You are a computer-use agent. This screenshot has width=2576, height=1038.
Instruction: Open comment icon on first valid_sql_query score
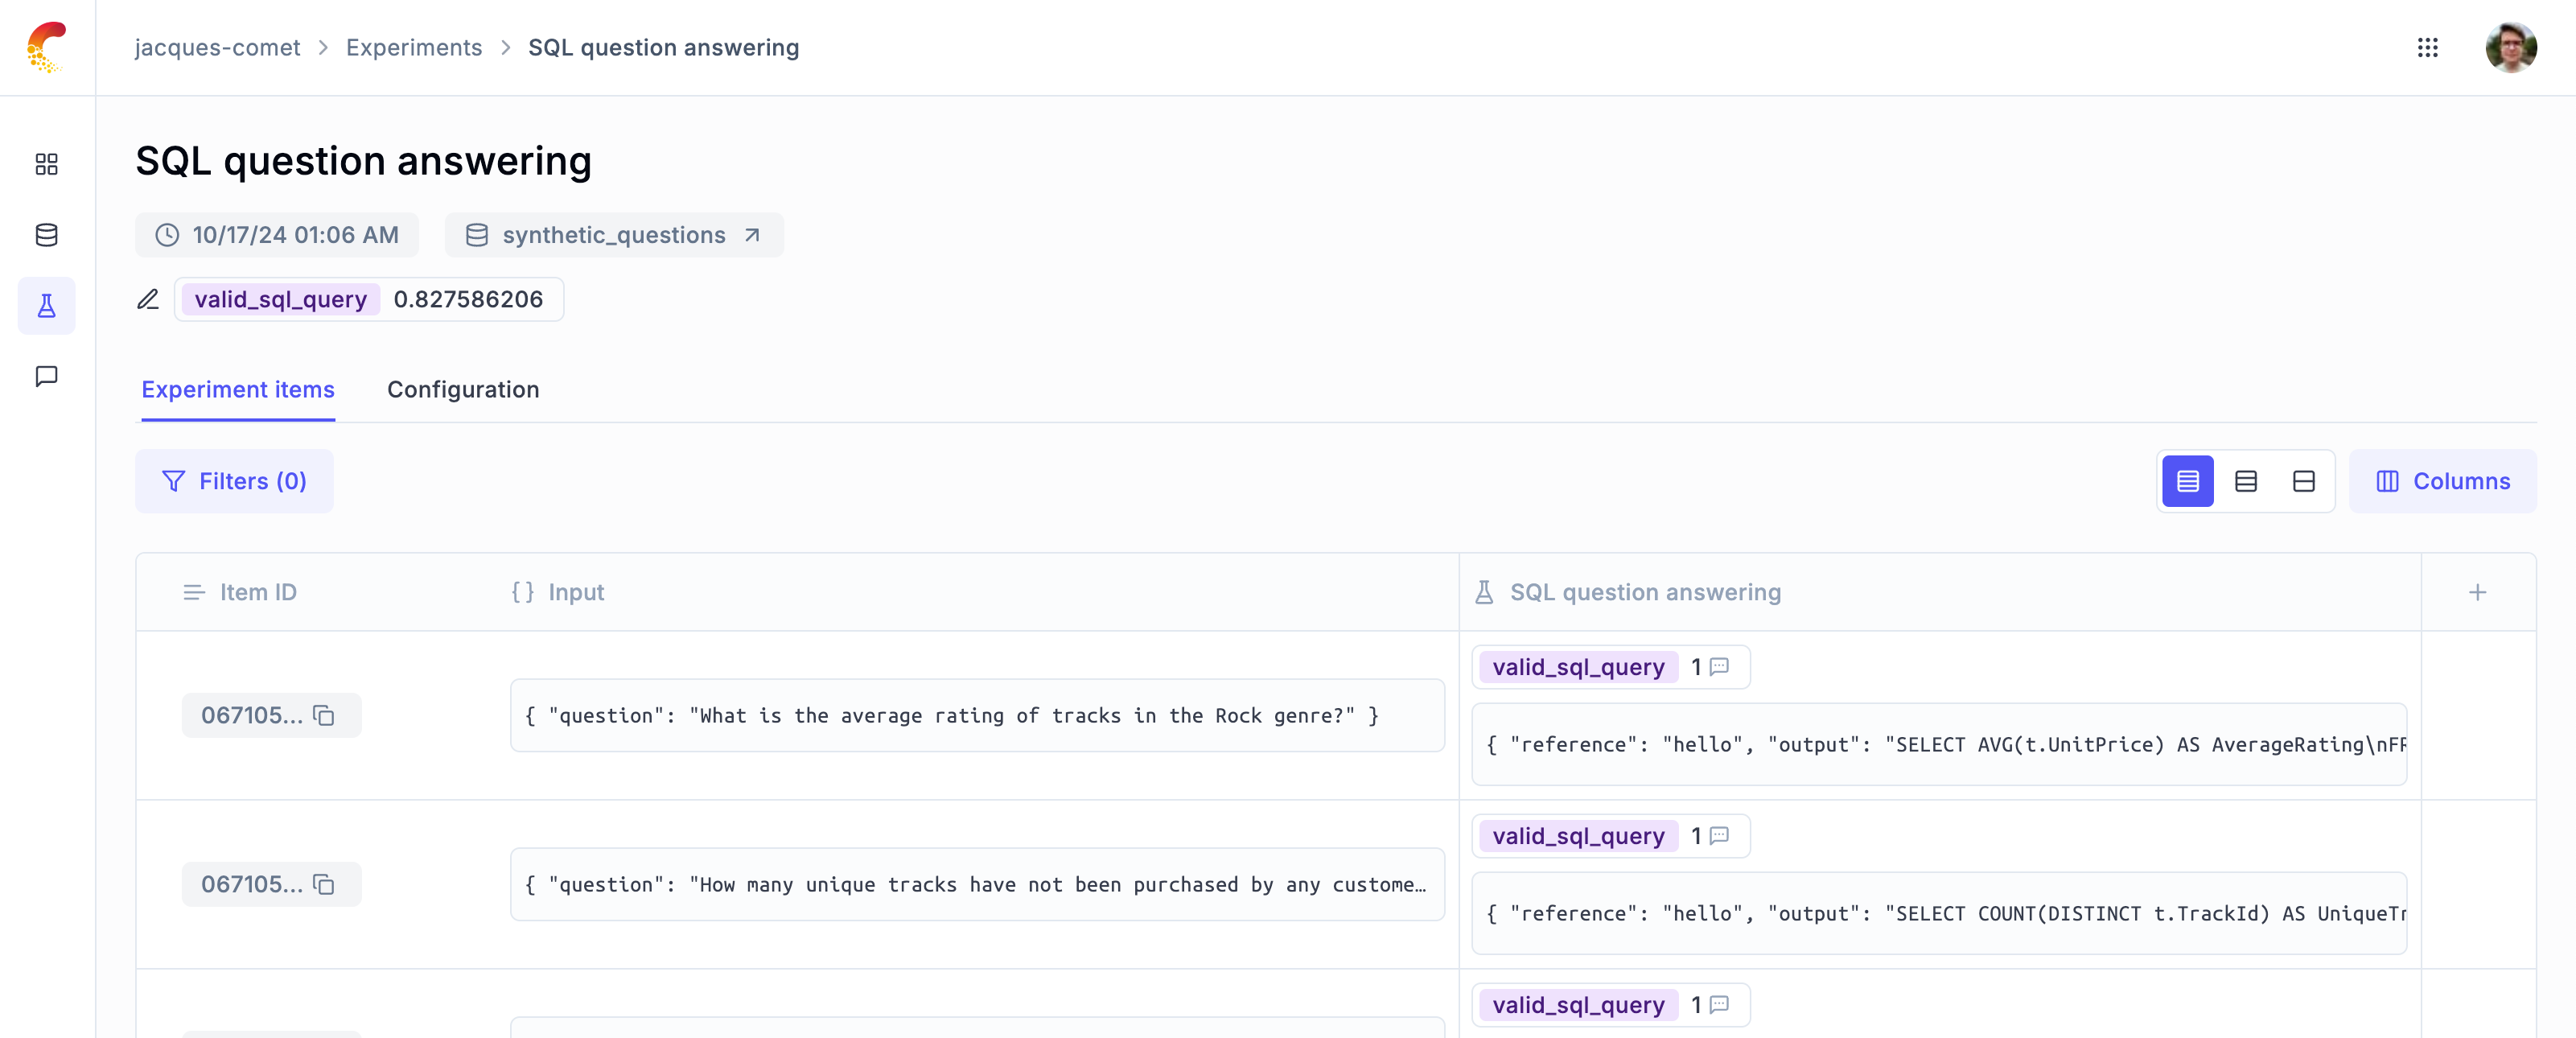point(1719,666)
